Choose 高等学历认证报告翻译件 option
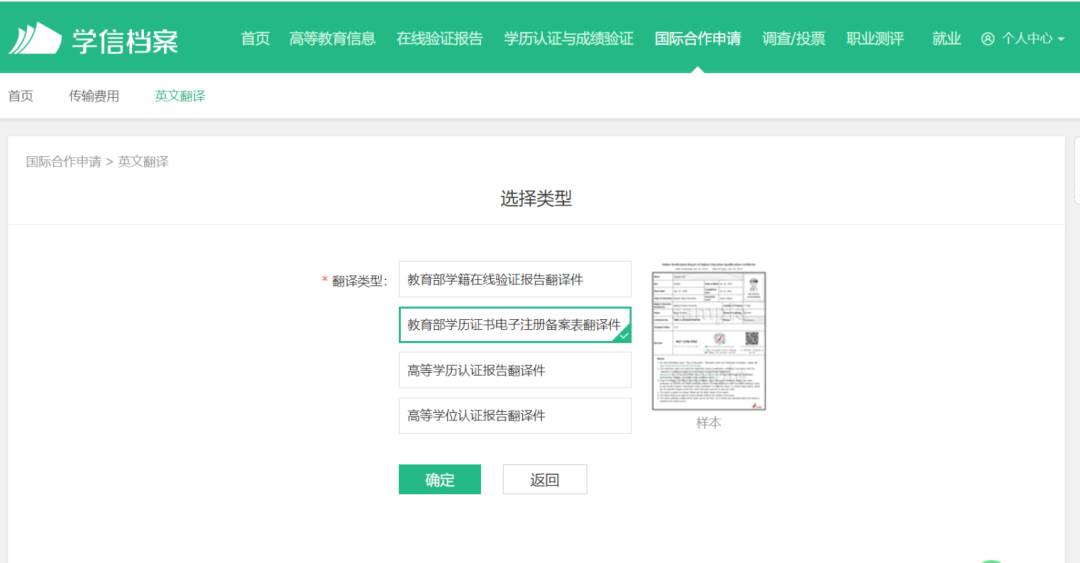The height and width of the screenshot is (563, 1080). click(x=515, y=370)
